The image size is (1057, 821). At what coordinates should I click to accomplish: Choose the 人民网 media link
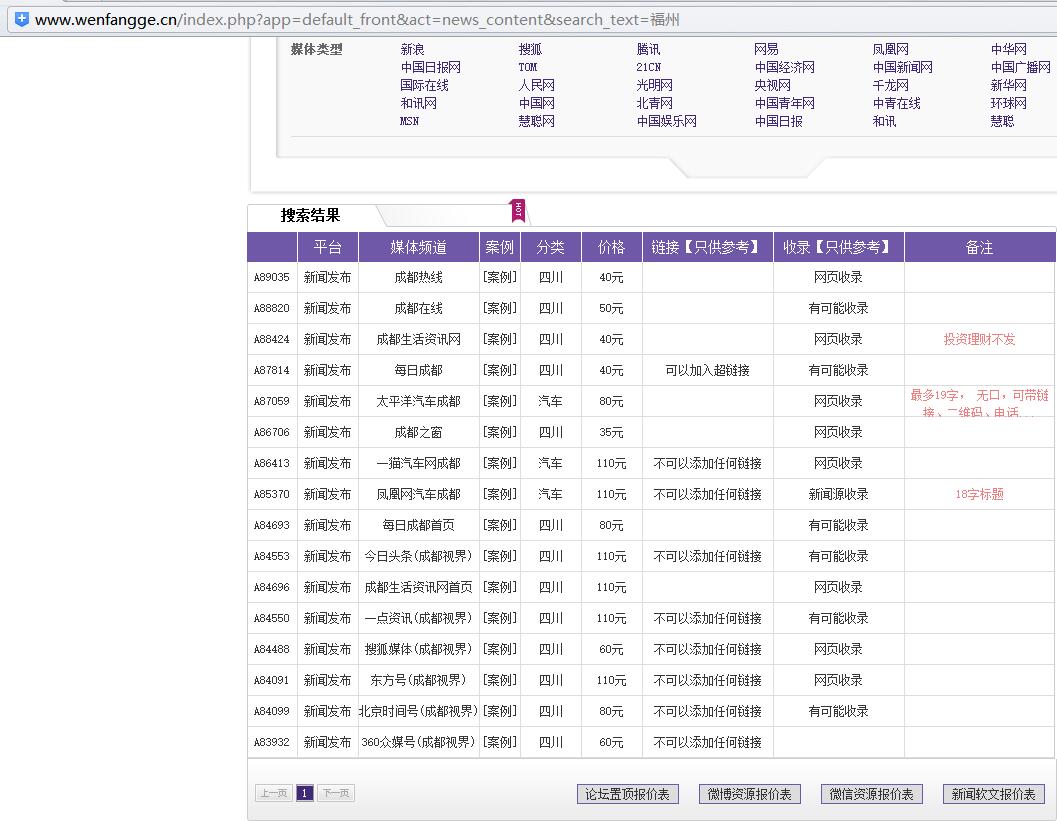[x=537, y=86]
